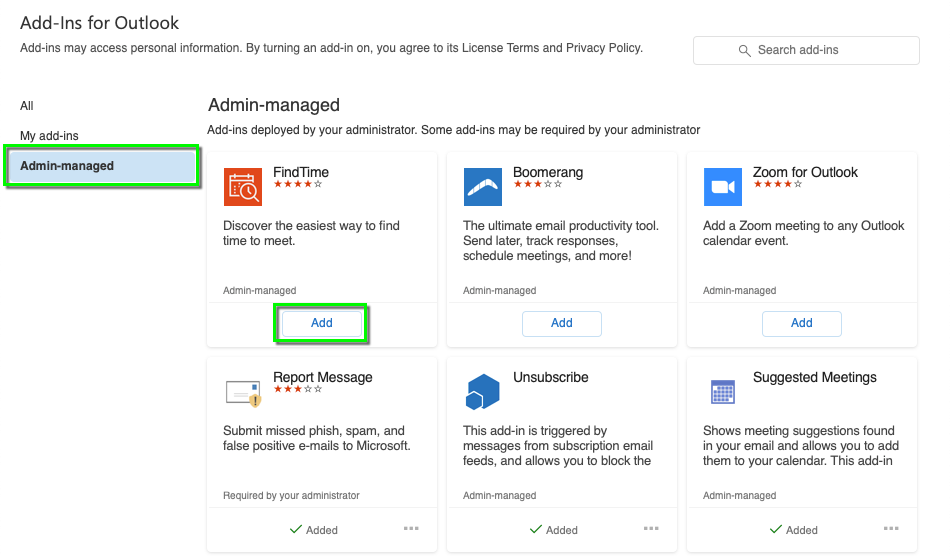Image resolution: width=950 pixels, height=556 pixels.
Task: Click the Report Message envelope icon
Action: point(243,392)
